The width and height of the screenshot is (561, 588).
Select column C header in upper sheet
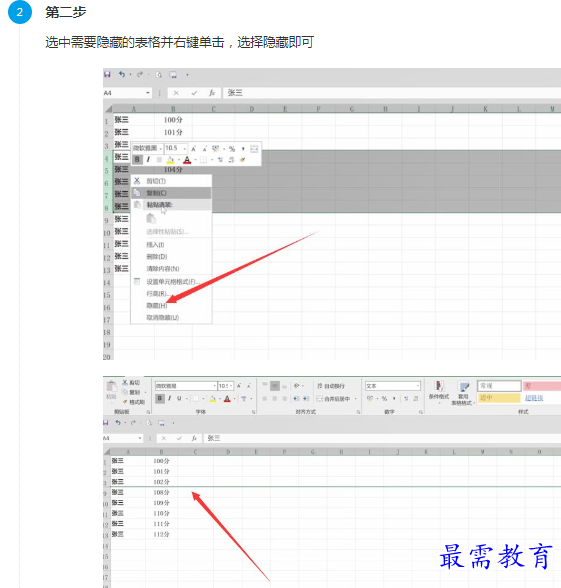coord(213,109)
